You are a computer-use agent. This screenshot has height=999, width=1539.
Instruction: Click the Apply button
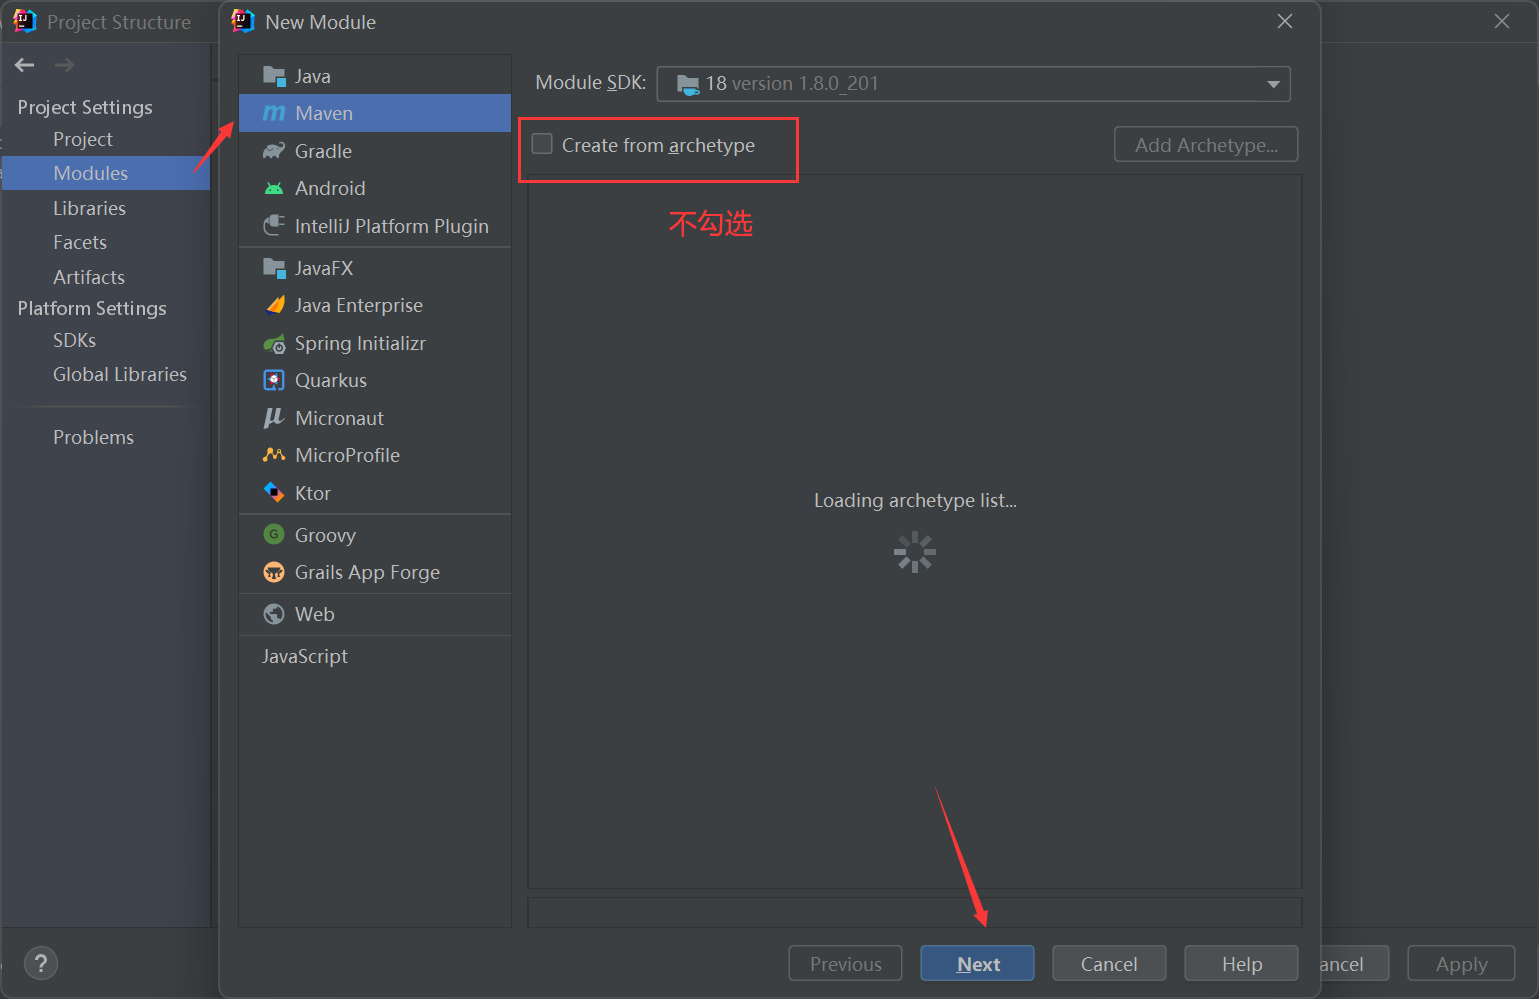pyautogui.click(x=1460, y=963)
